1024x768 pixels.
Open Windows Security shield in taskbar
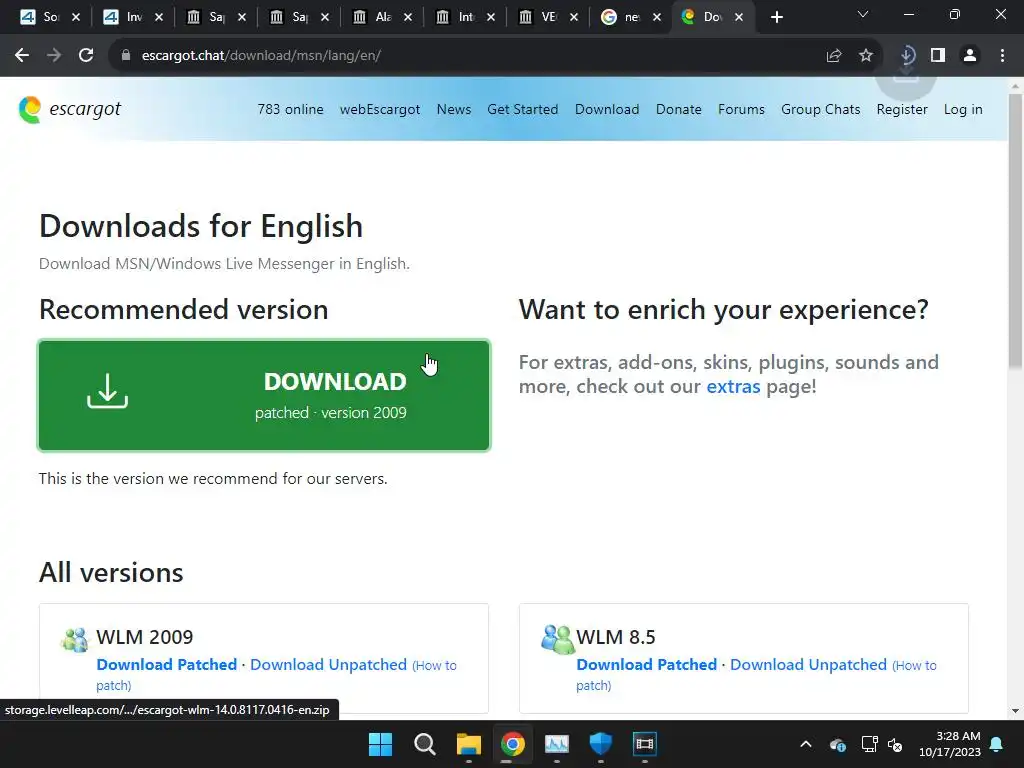click(x=600, y=744)
